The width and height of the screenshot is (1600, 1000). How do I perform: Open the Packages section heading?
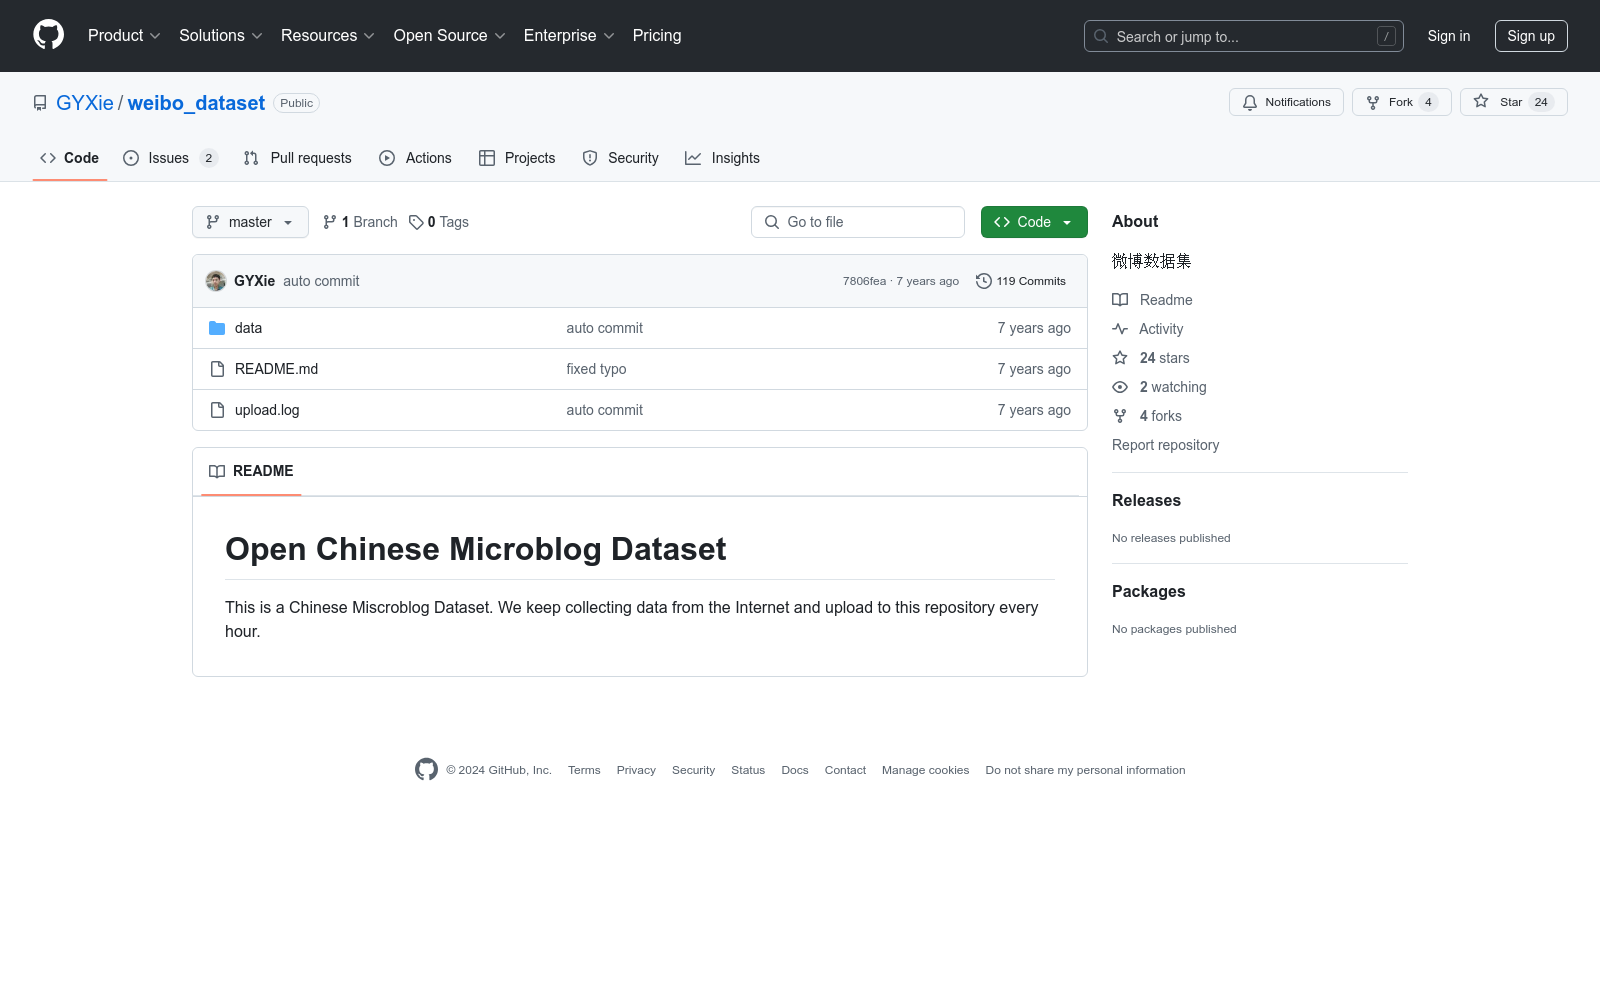[x=1148, y=591]
